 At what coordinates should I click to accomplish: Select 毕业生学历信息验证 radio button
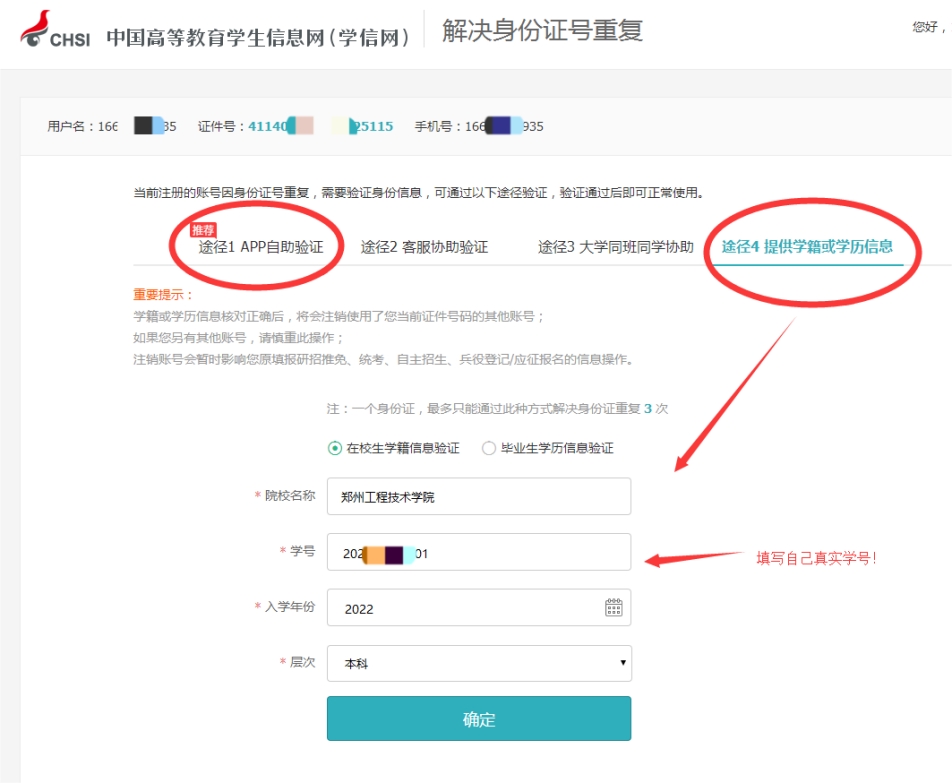(x=489, y=448)
